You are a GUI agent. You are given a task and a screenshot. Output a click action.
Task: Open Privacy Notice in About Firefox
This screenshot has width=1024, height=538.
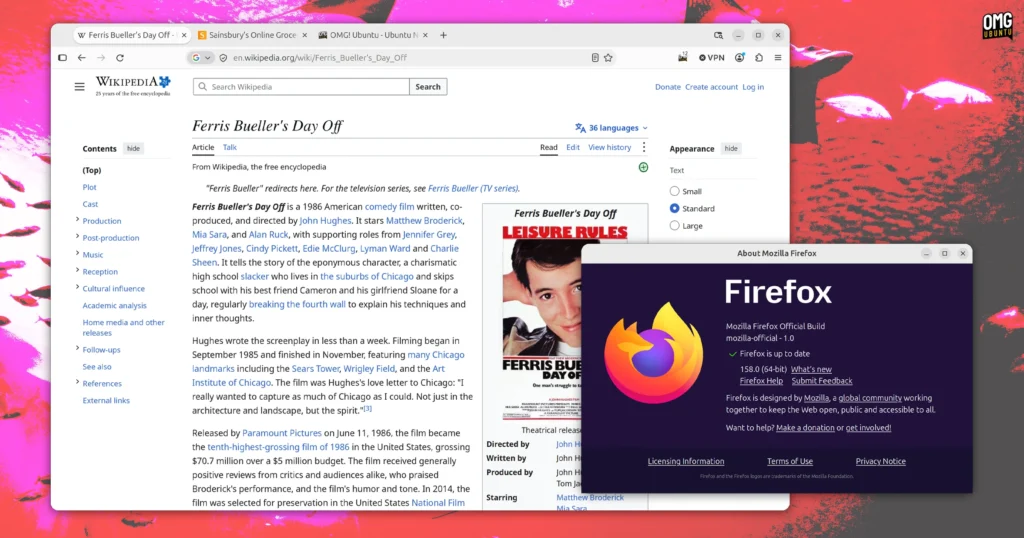tap(880, 462)
